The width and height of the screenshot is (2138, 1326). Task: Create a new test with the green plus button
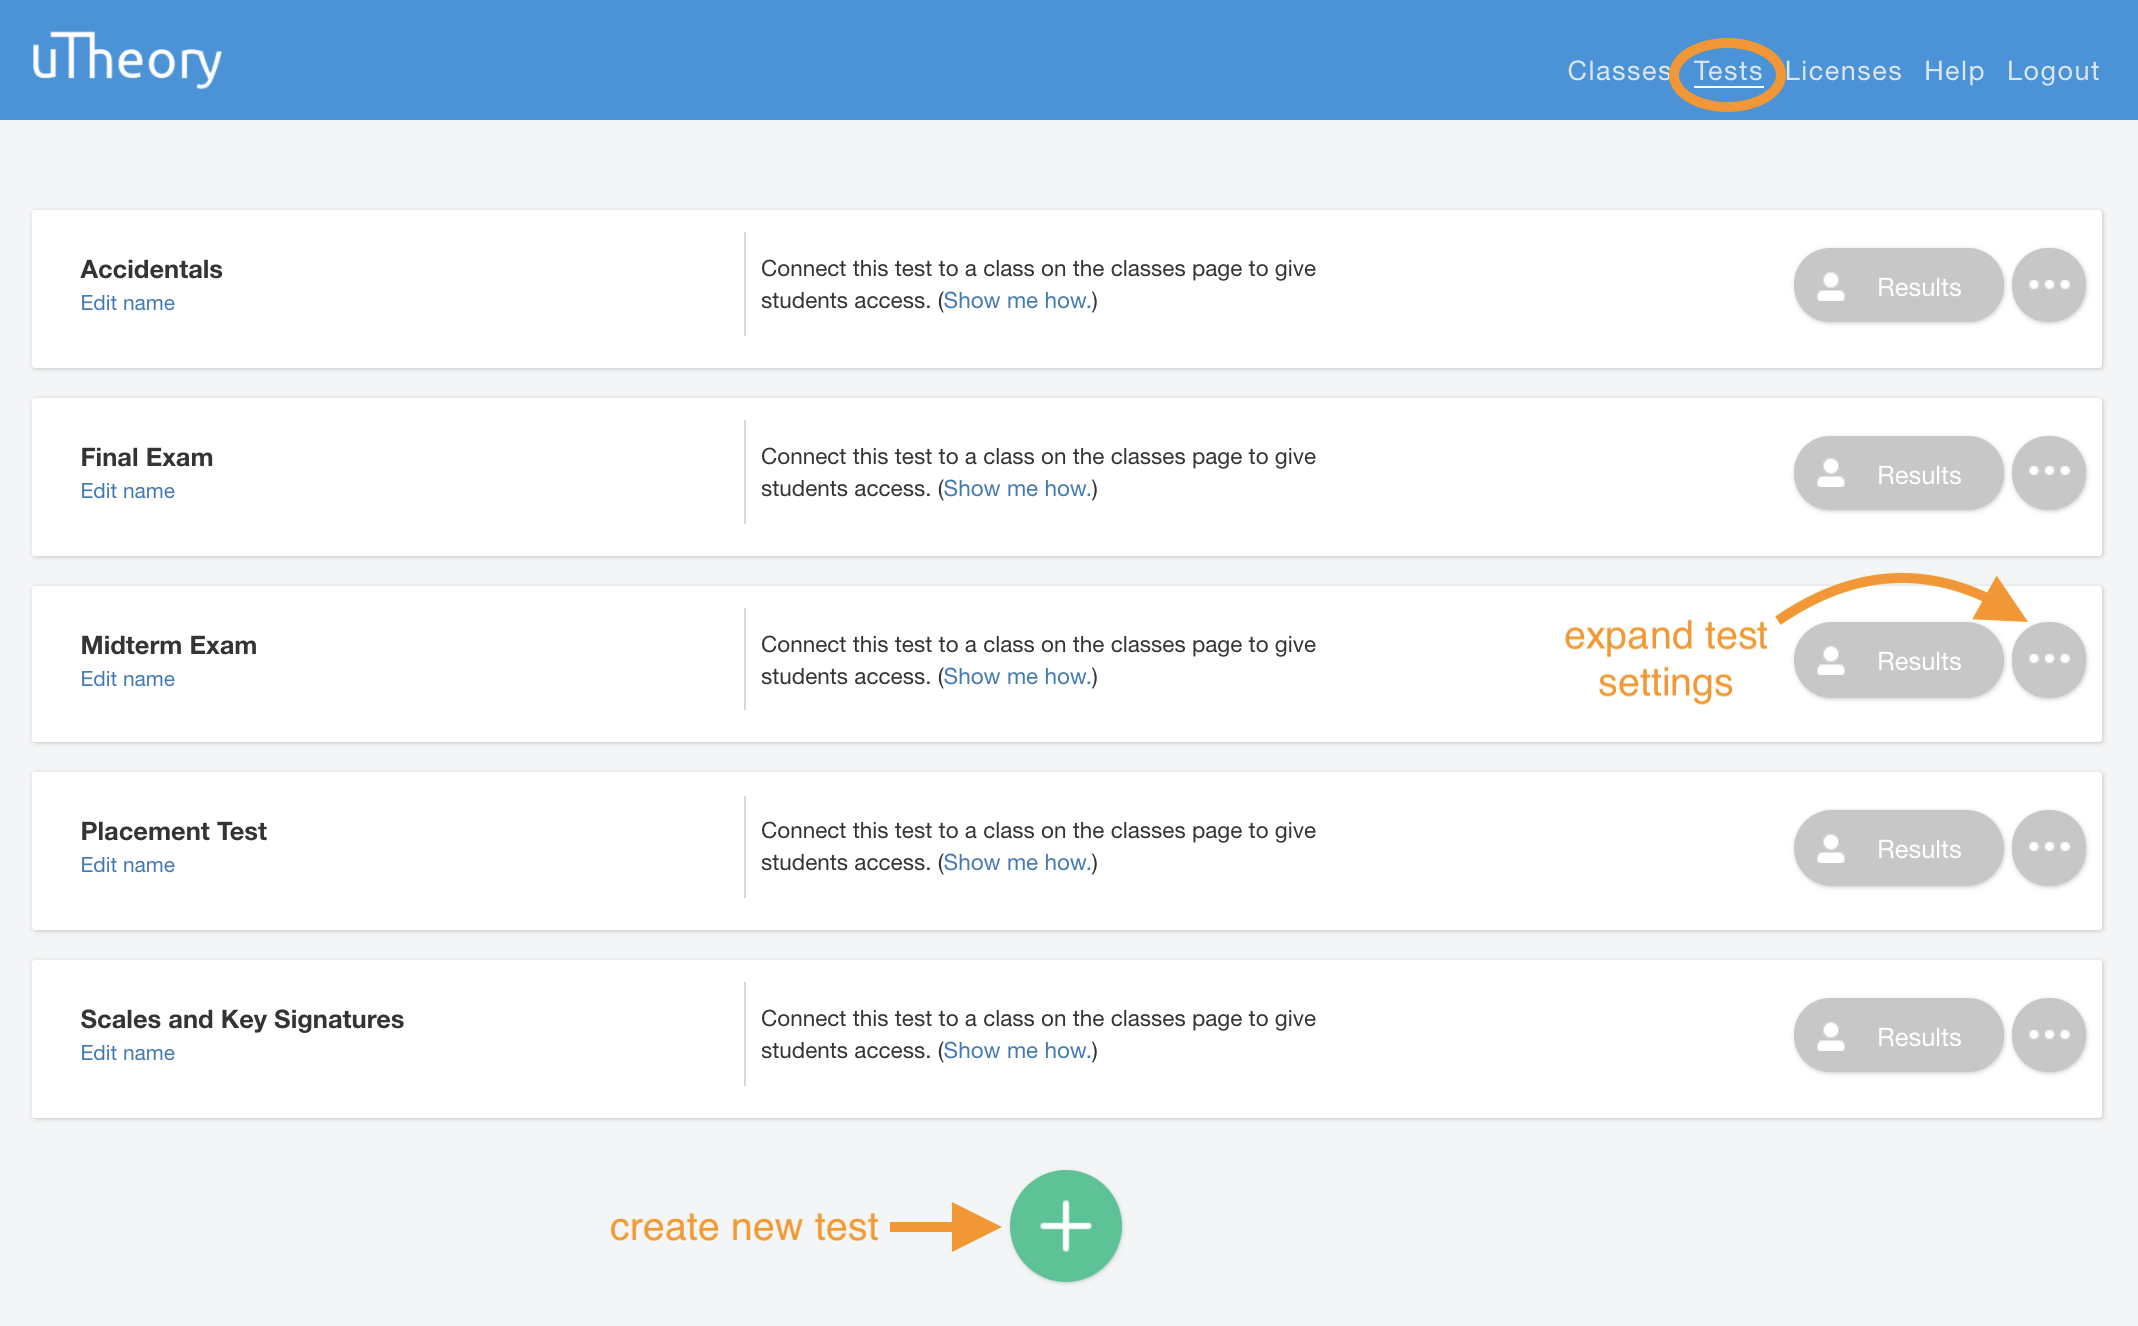point(1066,1226)
